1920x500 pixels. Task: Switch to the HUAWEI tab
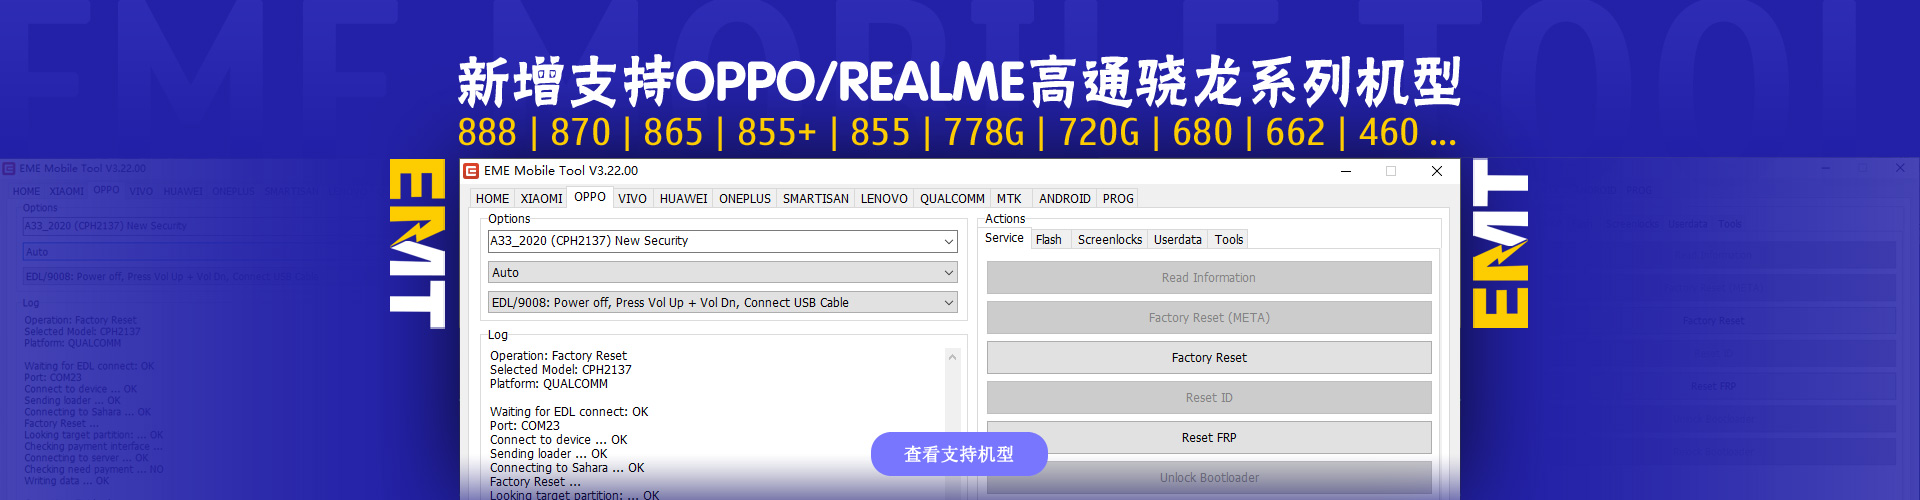[683, 199]
